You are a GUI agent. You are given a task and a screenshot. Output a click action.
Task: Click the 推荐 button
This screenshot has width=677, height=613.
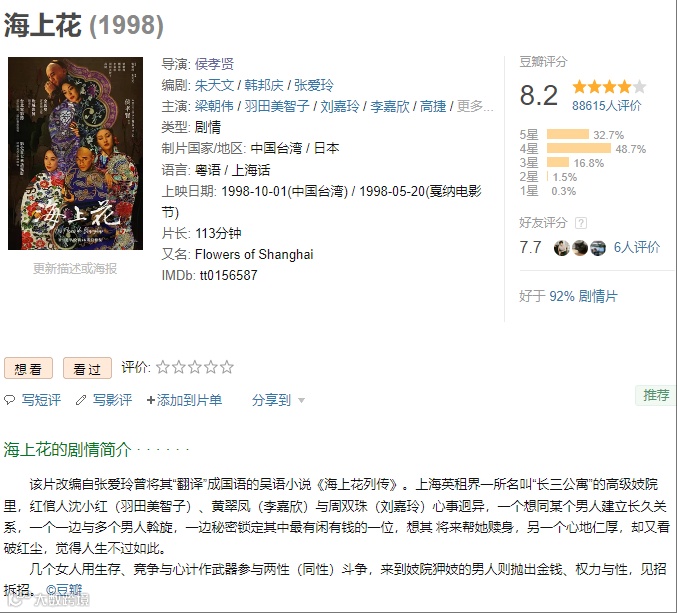pos(656,395)
